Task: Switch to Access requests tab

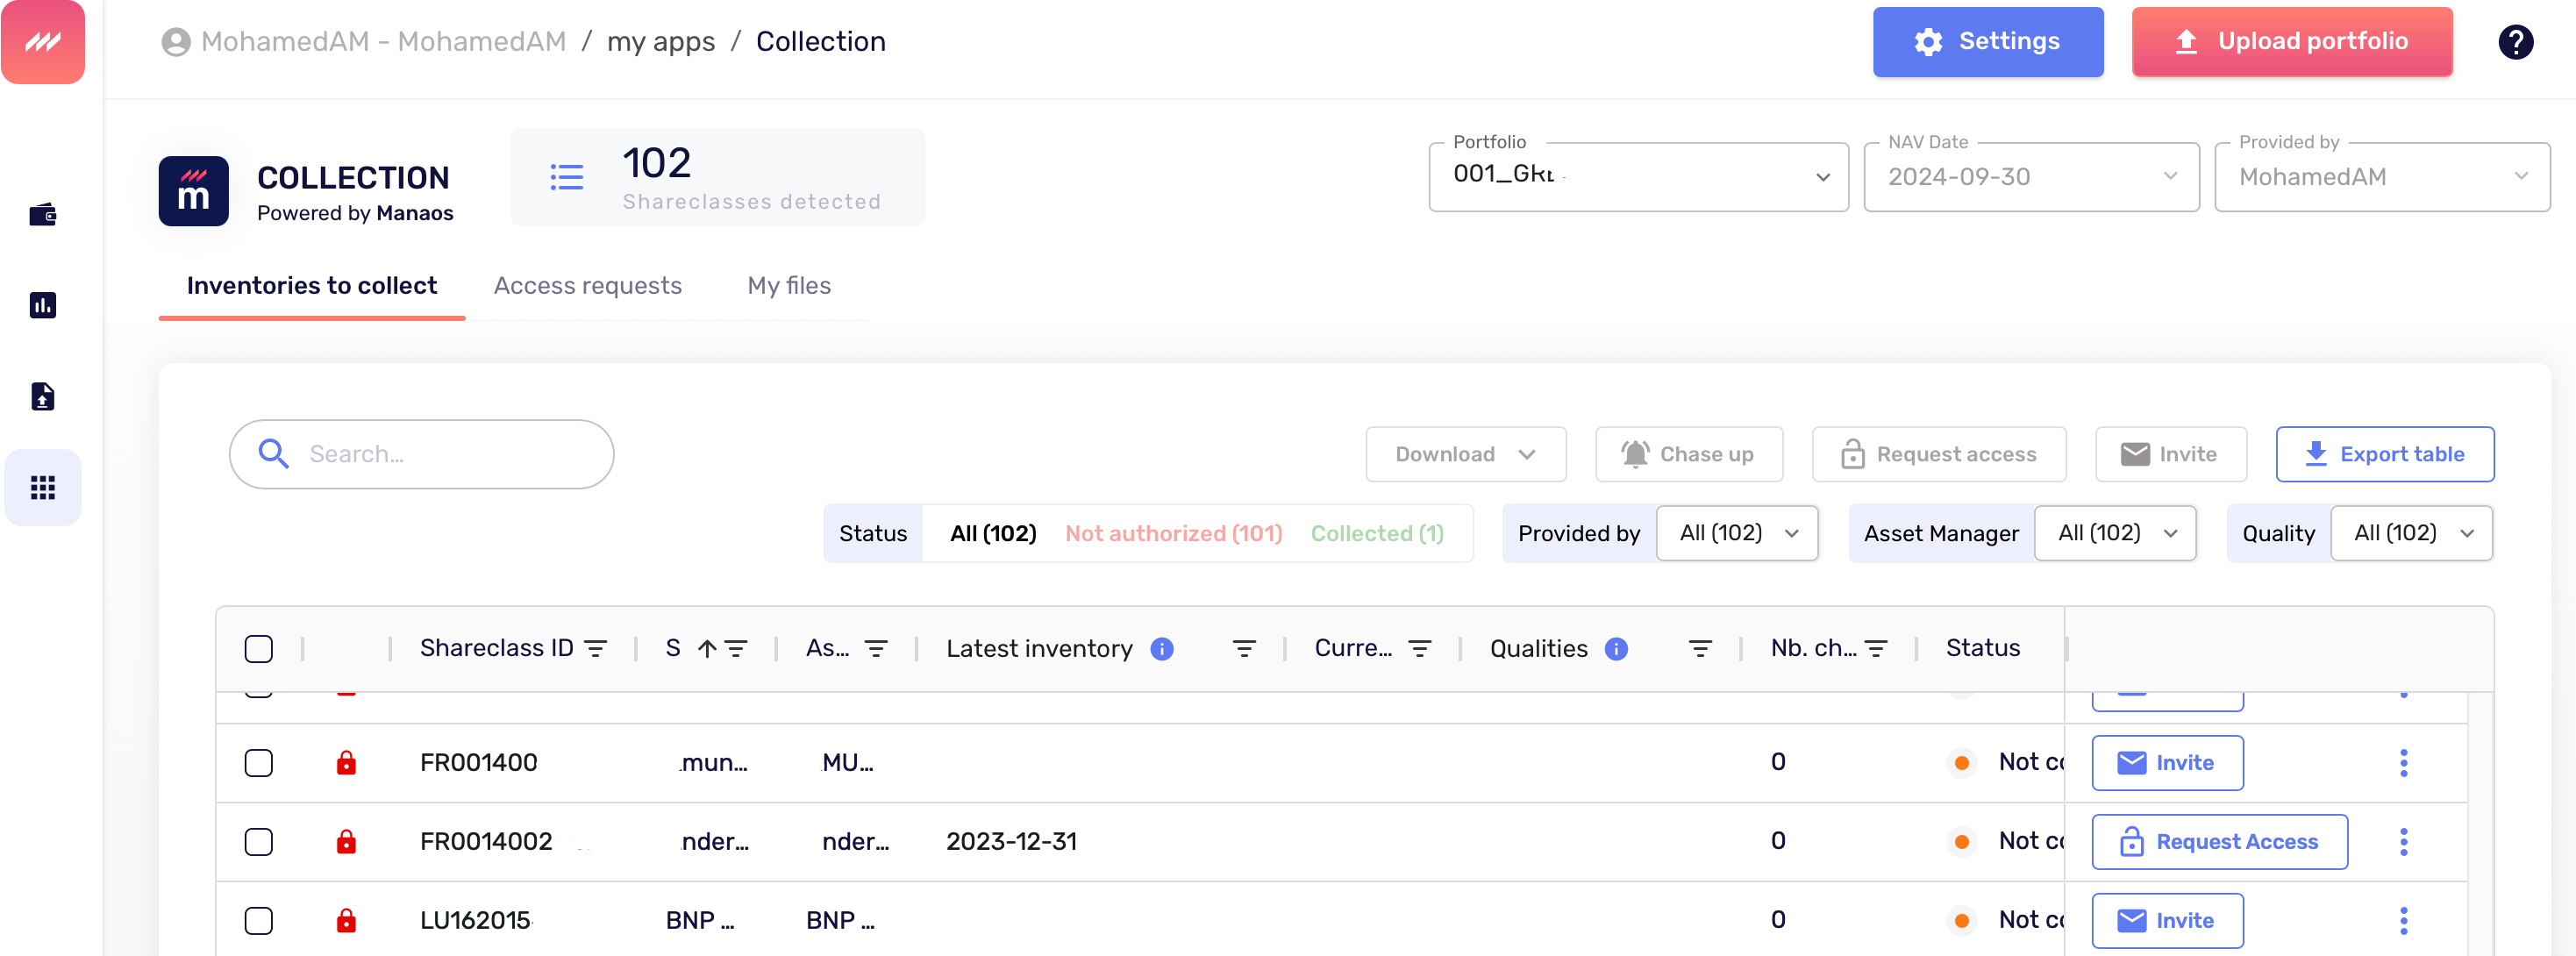Action: pyautogui.click(x=588, y=286)
